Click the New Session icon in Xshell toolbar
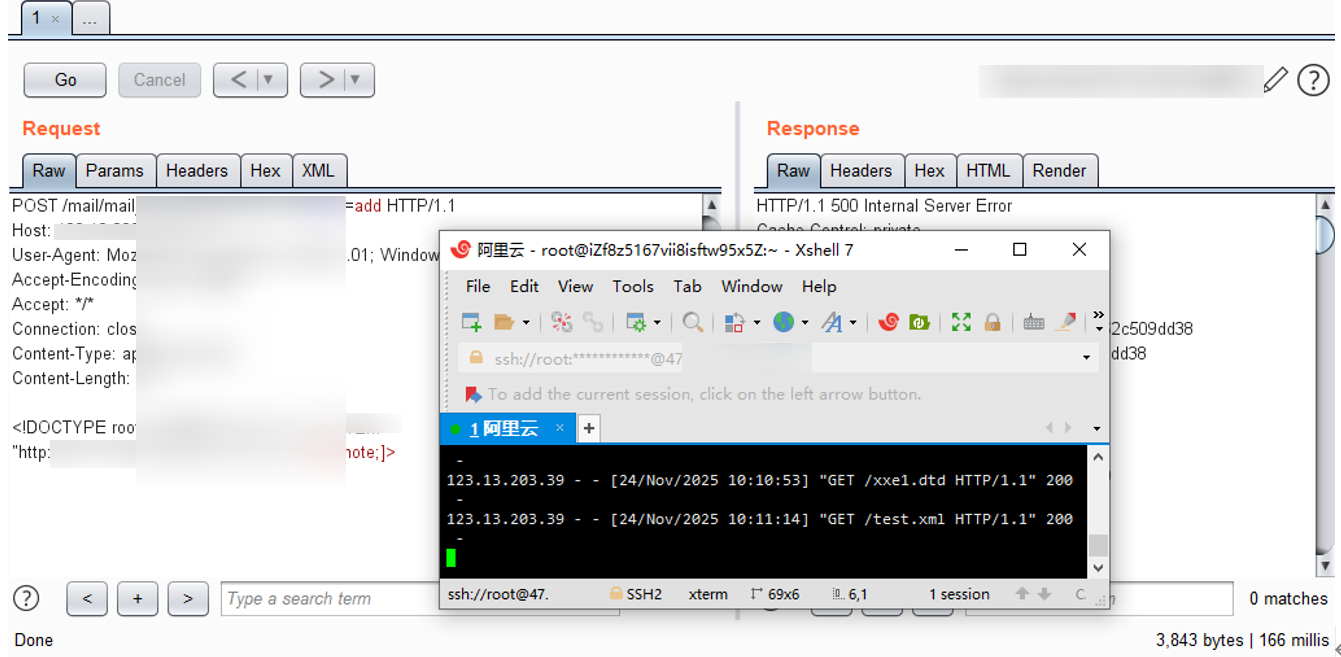The width and height of the screenshot is (1341, 657). click(471, 322)
